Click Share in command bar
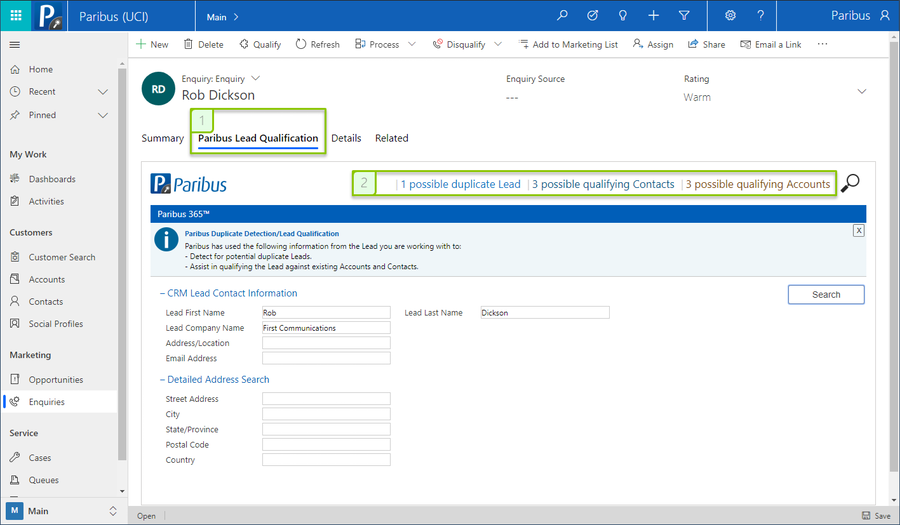Image resolution: width=900 pixels, height=525 pixels. (707, 44)
